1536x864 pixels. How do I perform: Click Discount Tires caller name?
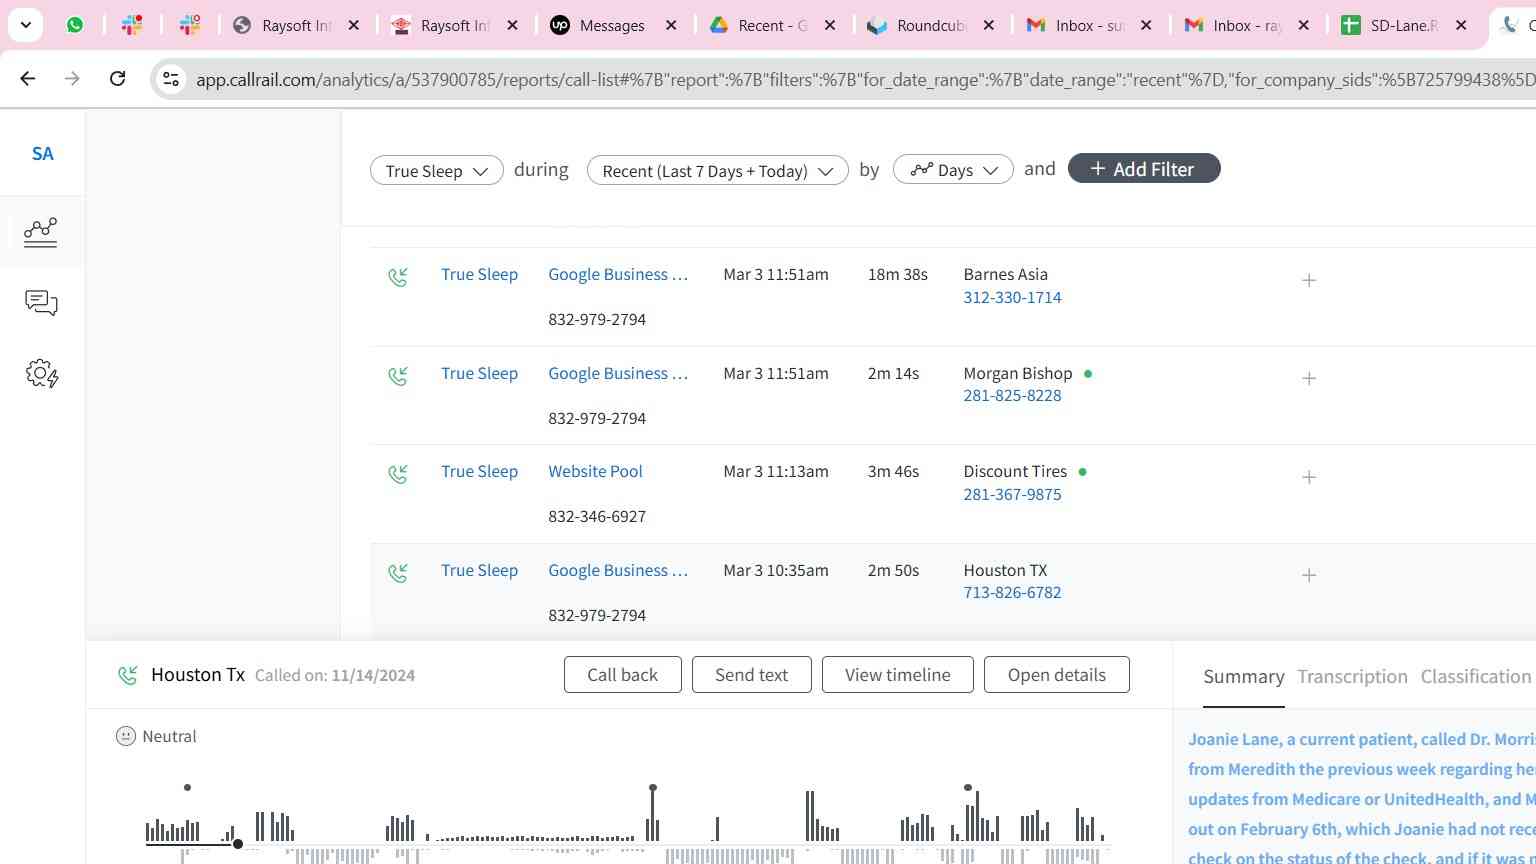1015,471
